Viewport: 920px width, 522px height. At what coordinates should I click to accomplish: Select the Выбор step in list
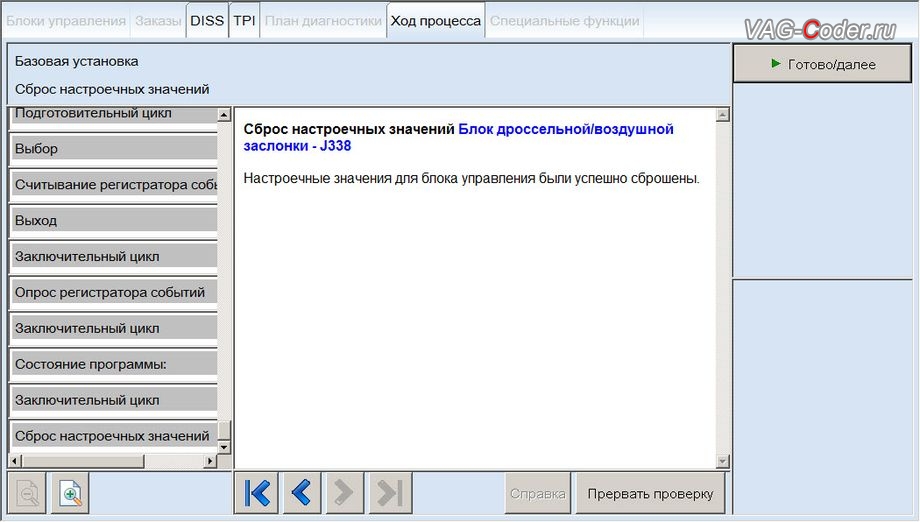(112, 149)
